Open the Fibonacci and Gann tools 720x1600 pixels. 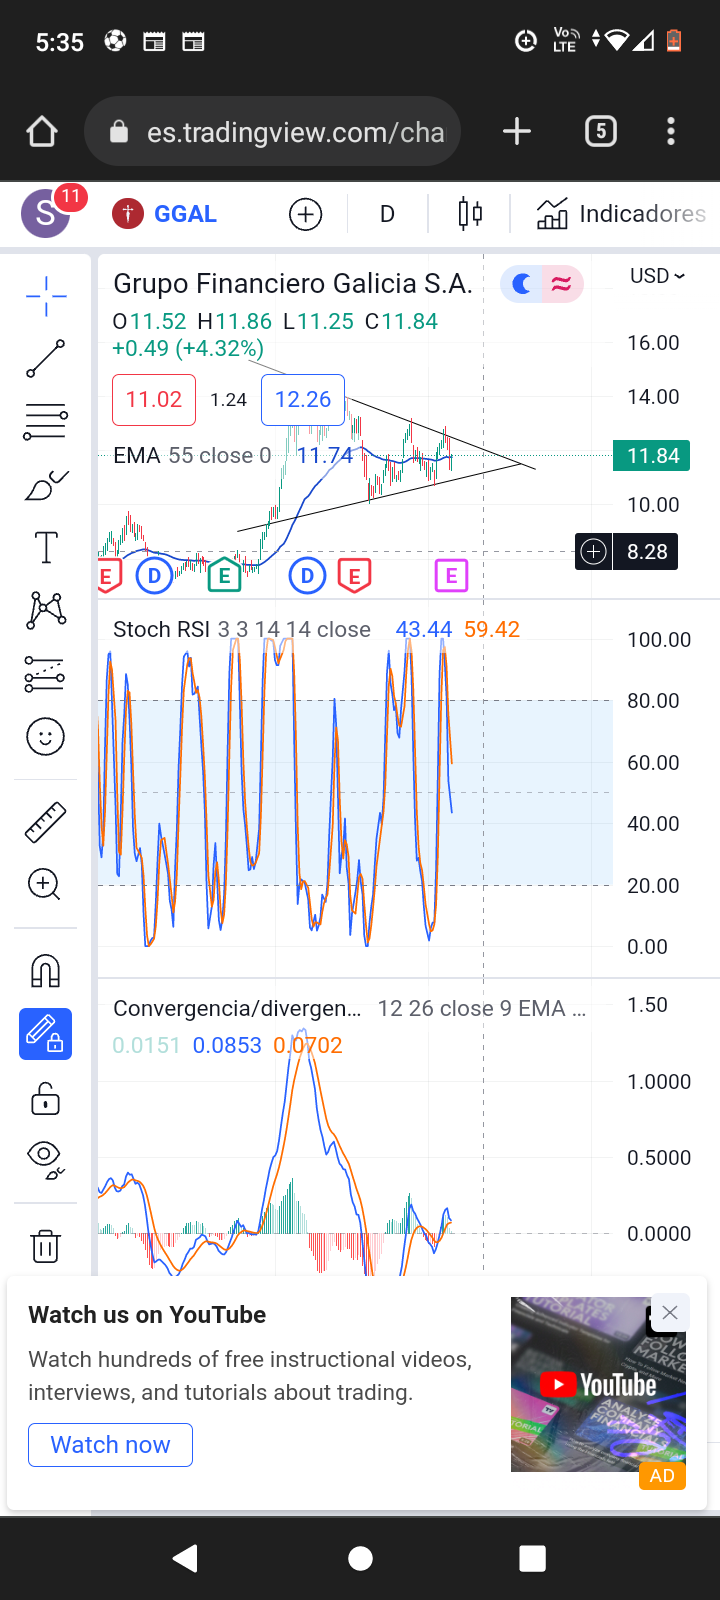point(46,421)
